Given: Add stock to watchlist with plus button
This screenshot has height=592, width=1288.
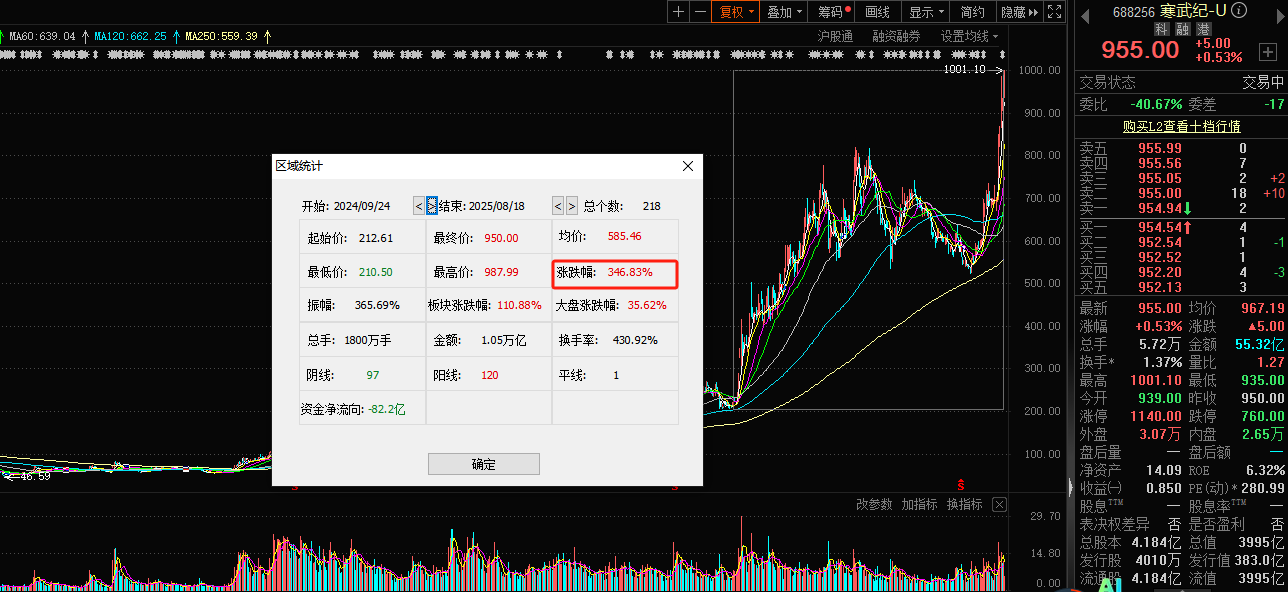Looking at the screenshot, I should [x=1267, y=50].
